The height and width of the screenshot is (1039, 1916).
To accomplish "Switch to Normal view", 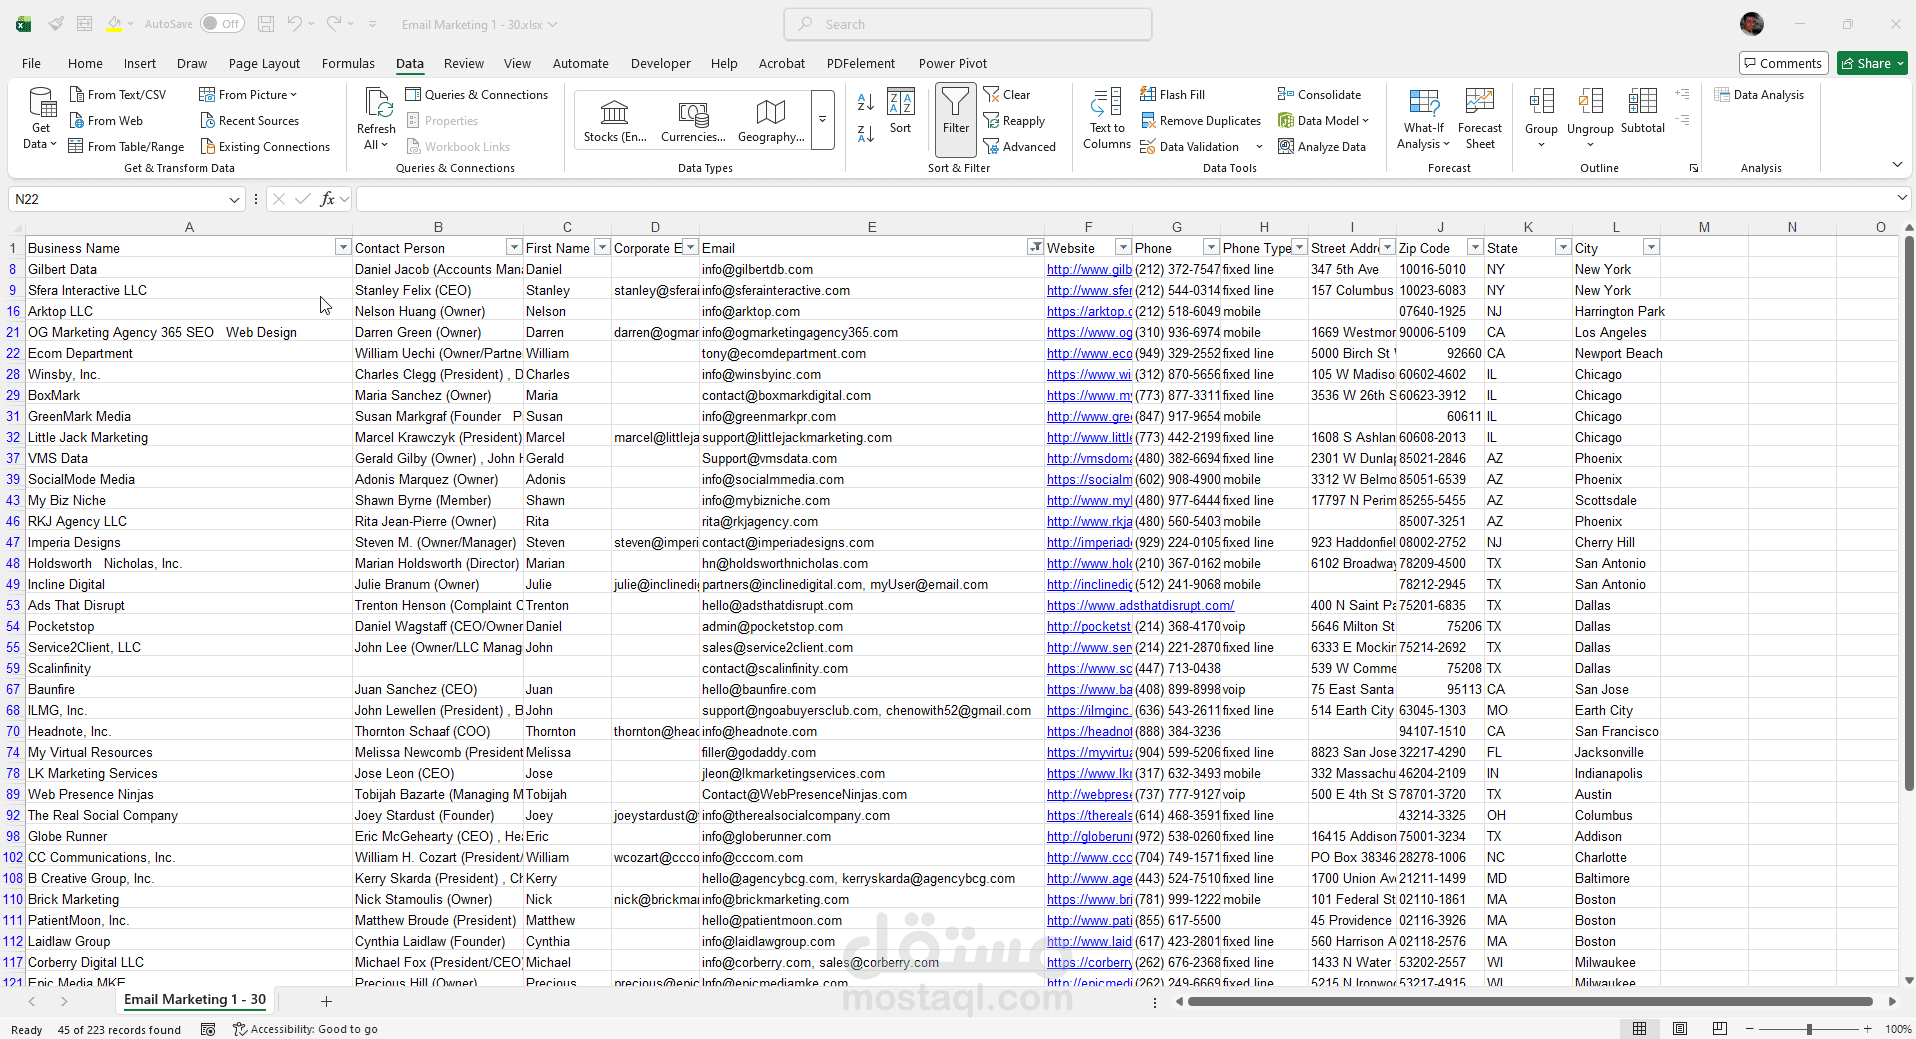I will [x=1640, y=1029].
